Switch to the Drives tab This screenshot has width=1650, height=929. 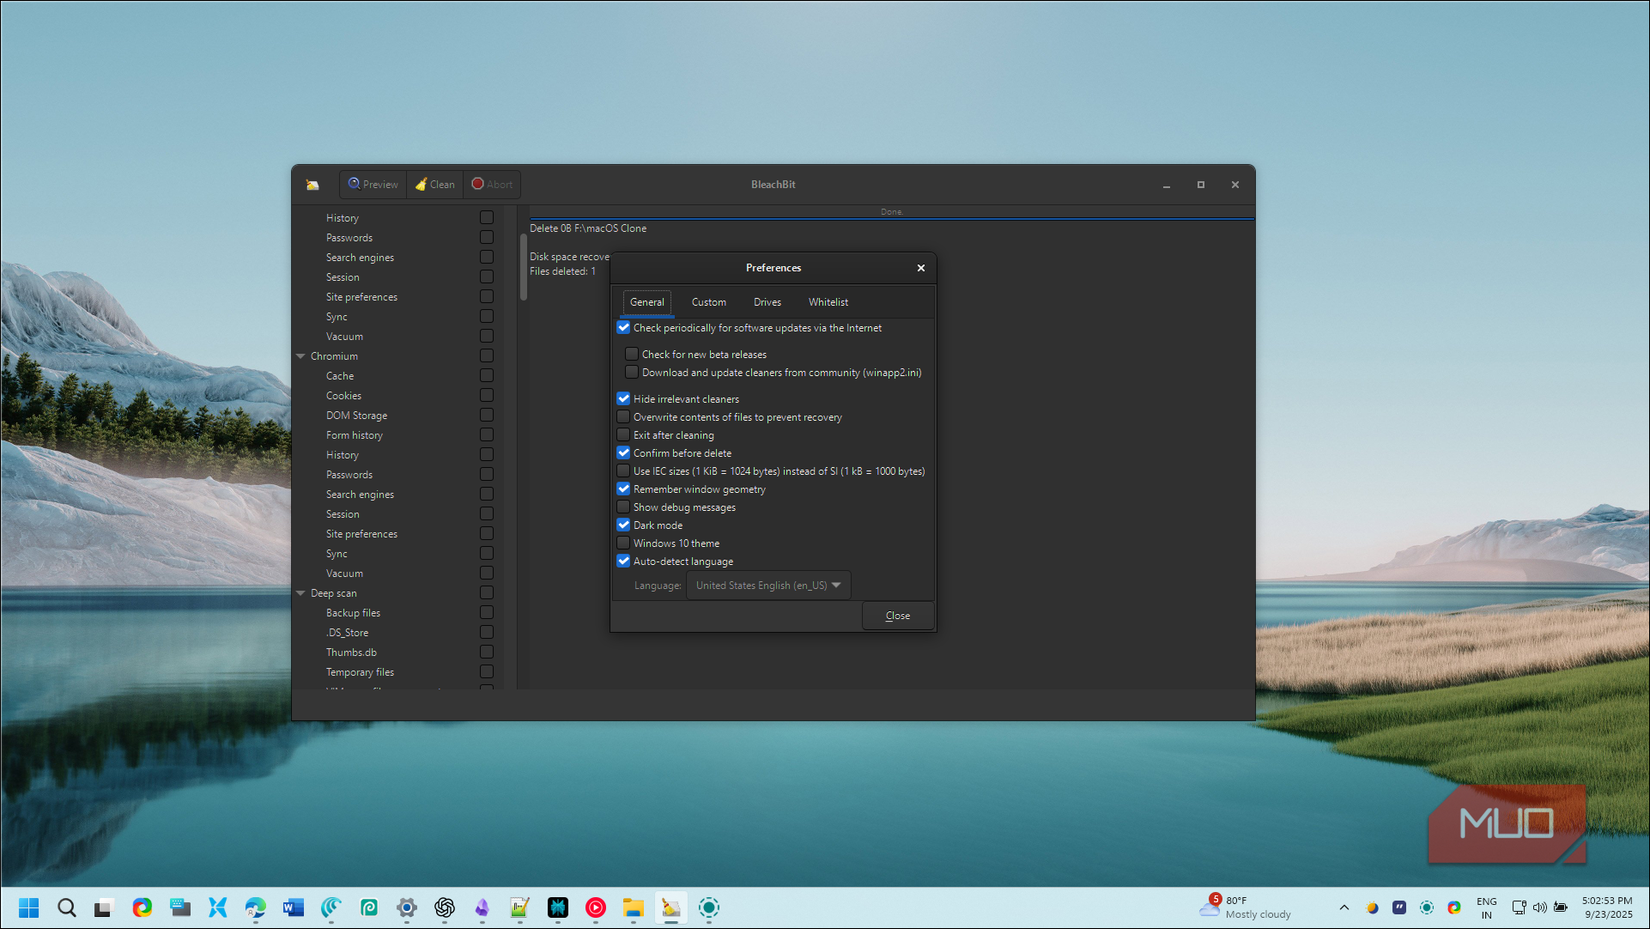tap(767, 302)
